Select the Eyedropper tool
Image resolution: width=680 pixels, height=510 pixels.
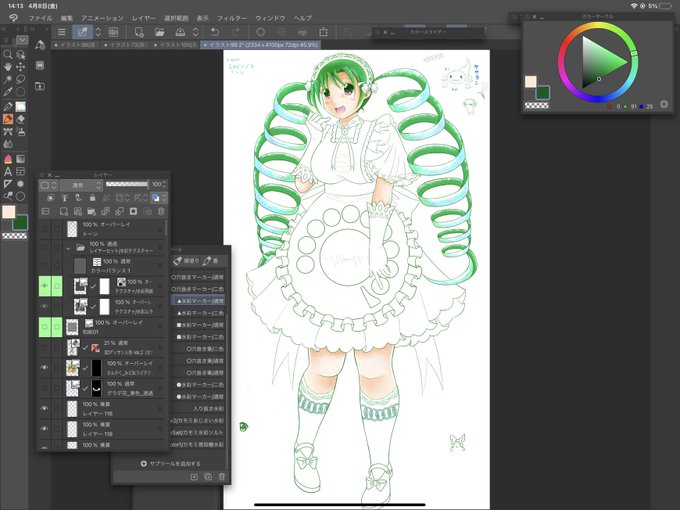[x=8, y=92]
